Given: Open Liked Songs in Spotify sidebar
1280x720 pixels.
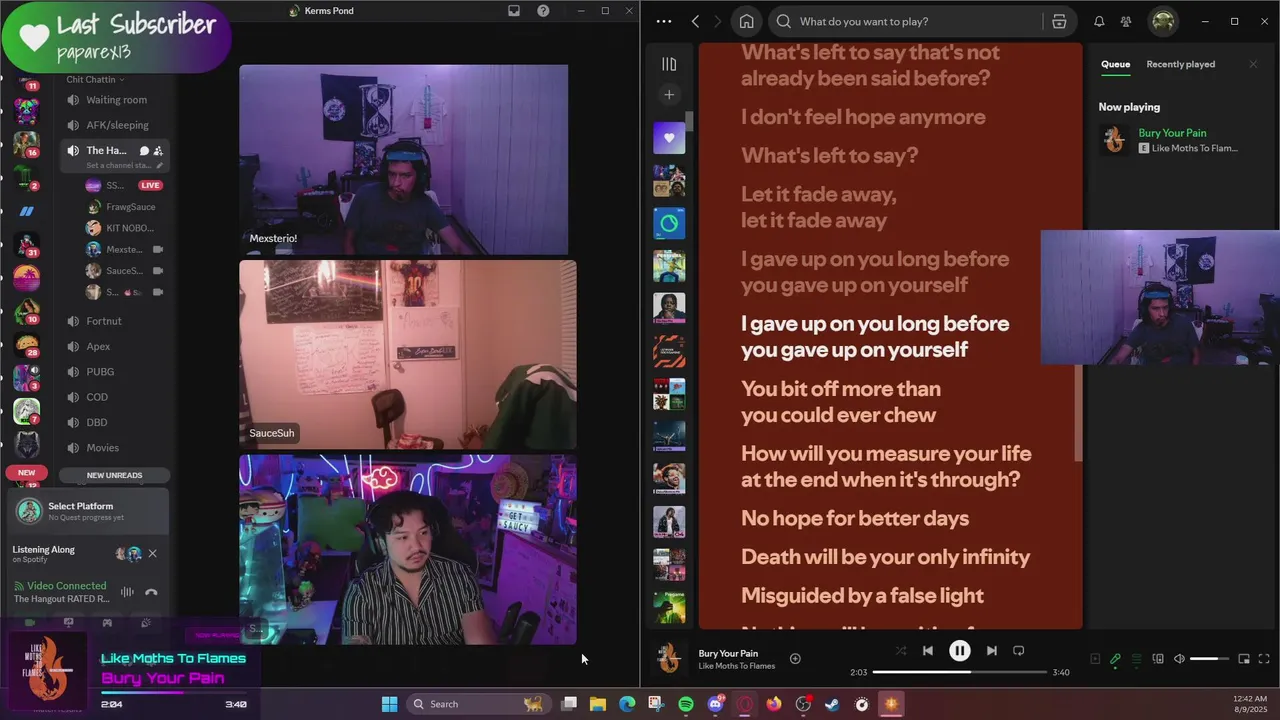Looking at the screenshot, I should click(669, 138).
